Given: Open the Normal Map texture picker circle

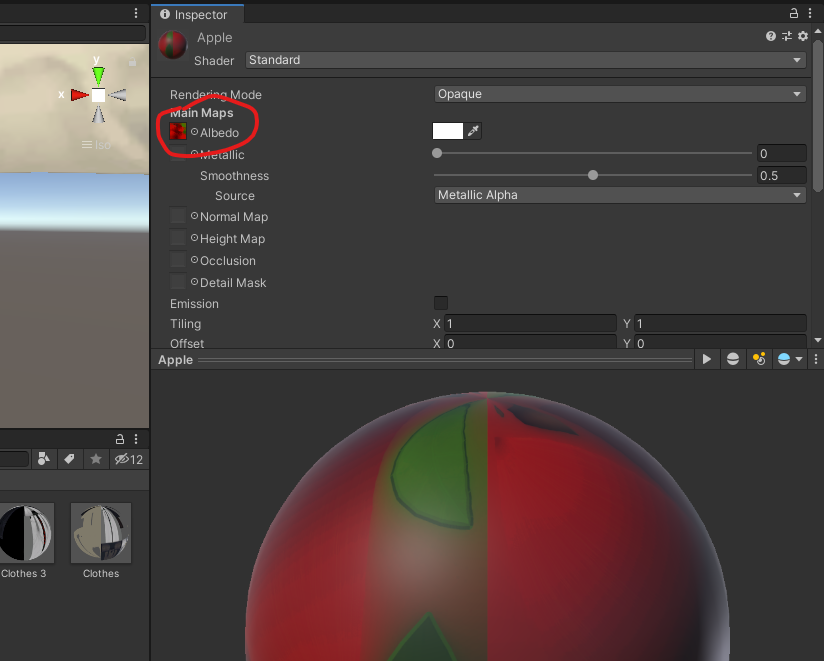Looking at the screenshot, I should pos(194,216).
